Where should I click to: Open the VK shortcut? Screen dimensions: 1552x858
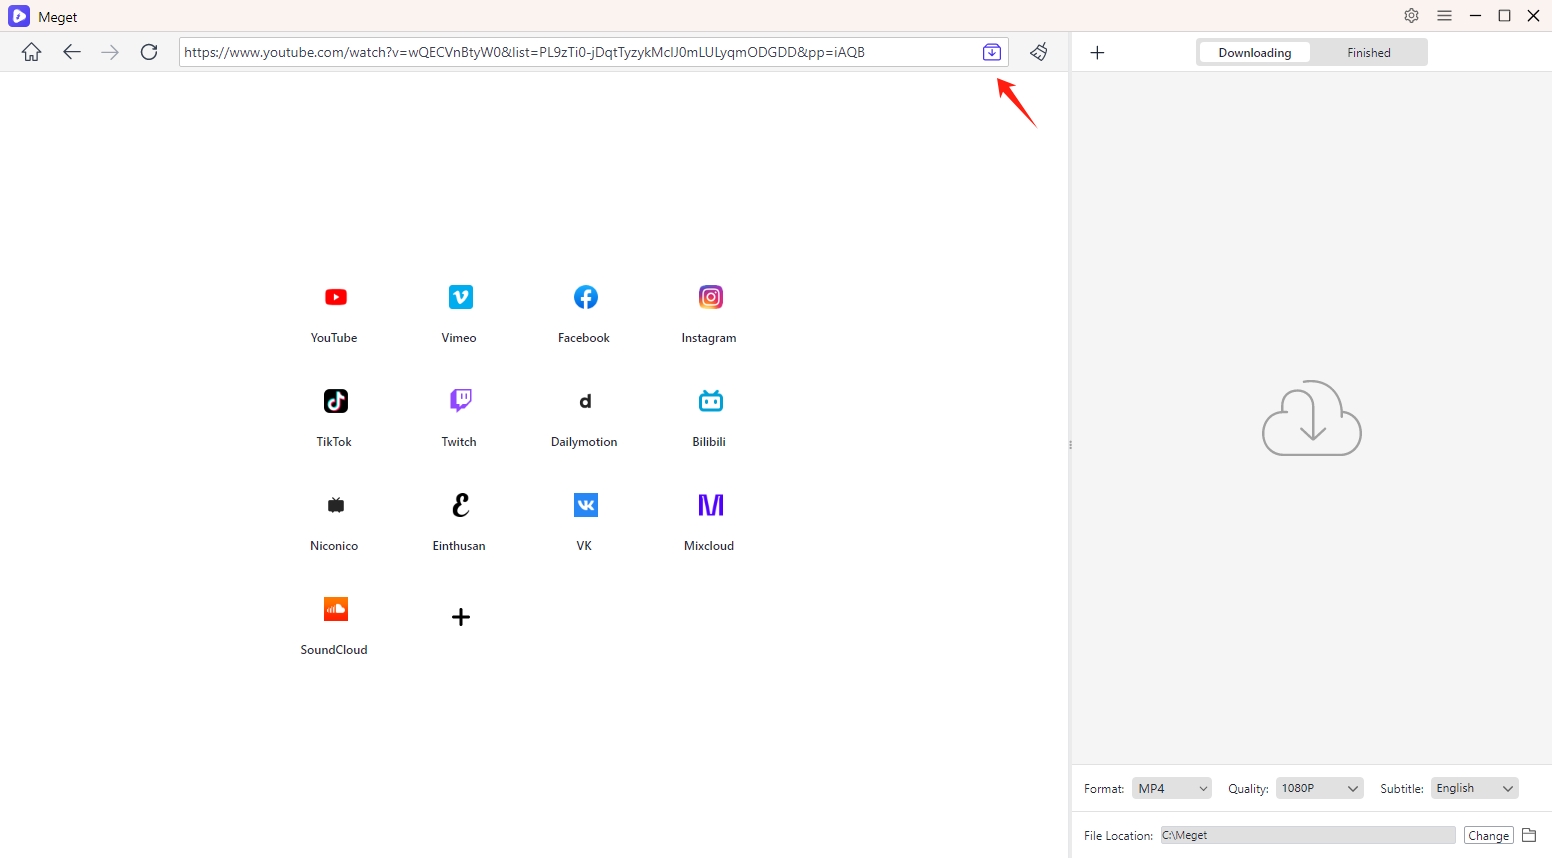point(585,505)
